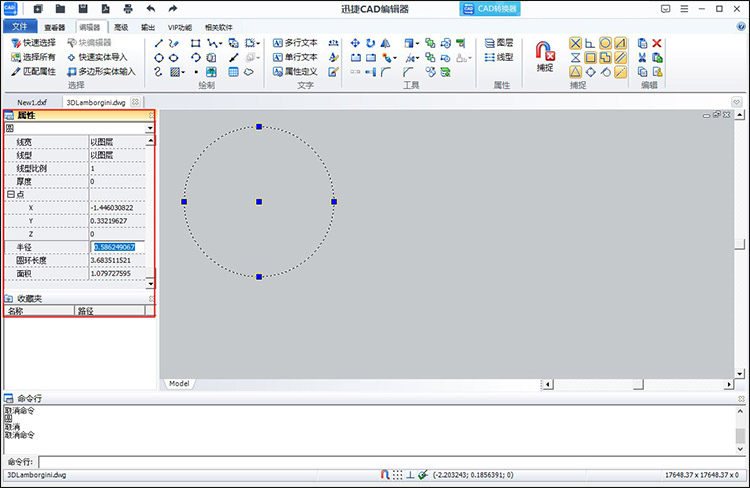Open the 线型 value 以图层

point(117,155)
